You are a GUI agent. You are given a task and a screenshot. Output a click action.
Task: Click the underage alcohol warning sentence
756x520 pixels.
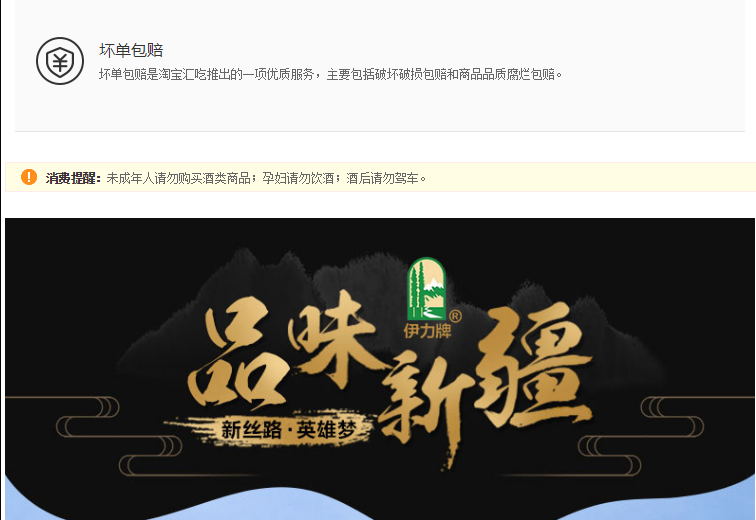coord(266,178)
